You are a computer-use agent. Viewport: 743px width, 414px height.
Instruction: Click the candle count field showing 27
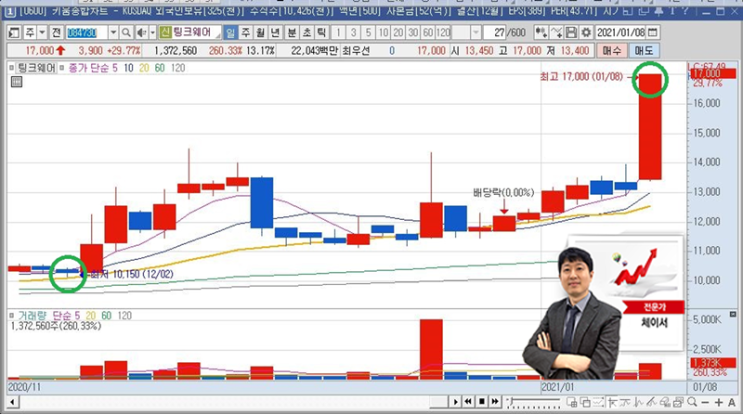495,33
